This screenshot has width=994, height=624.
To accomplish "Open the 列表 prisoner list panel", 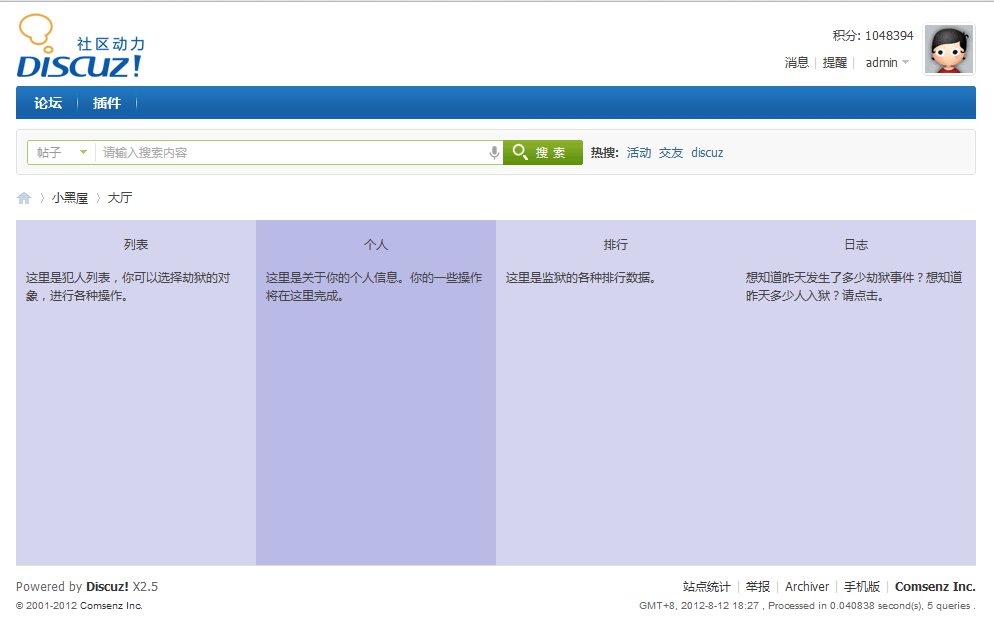I will [136, 393].
